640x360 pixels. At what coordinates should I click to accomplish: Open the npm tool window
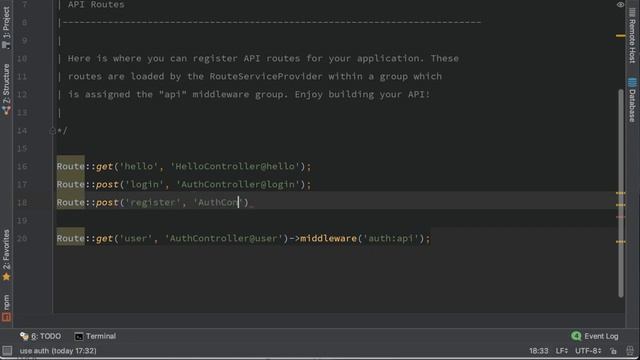point(6,308)
